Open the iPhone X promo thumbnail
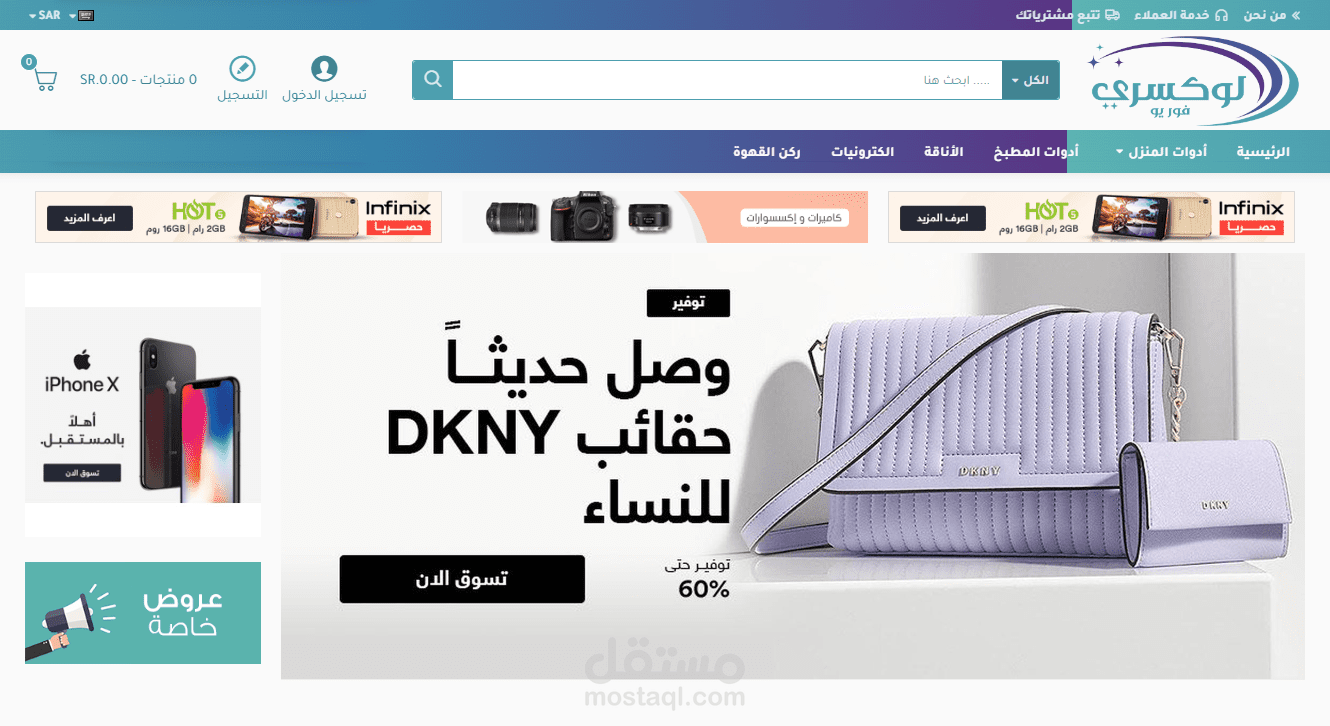Screen dimensions: 1330x726 coord(143,405)
